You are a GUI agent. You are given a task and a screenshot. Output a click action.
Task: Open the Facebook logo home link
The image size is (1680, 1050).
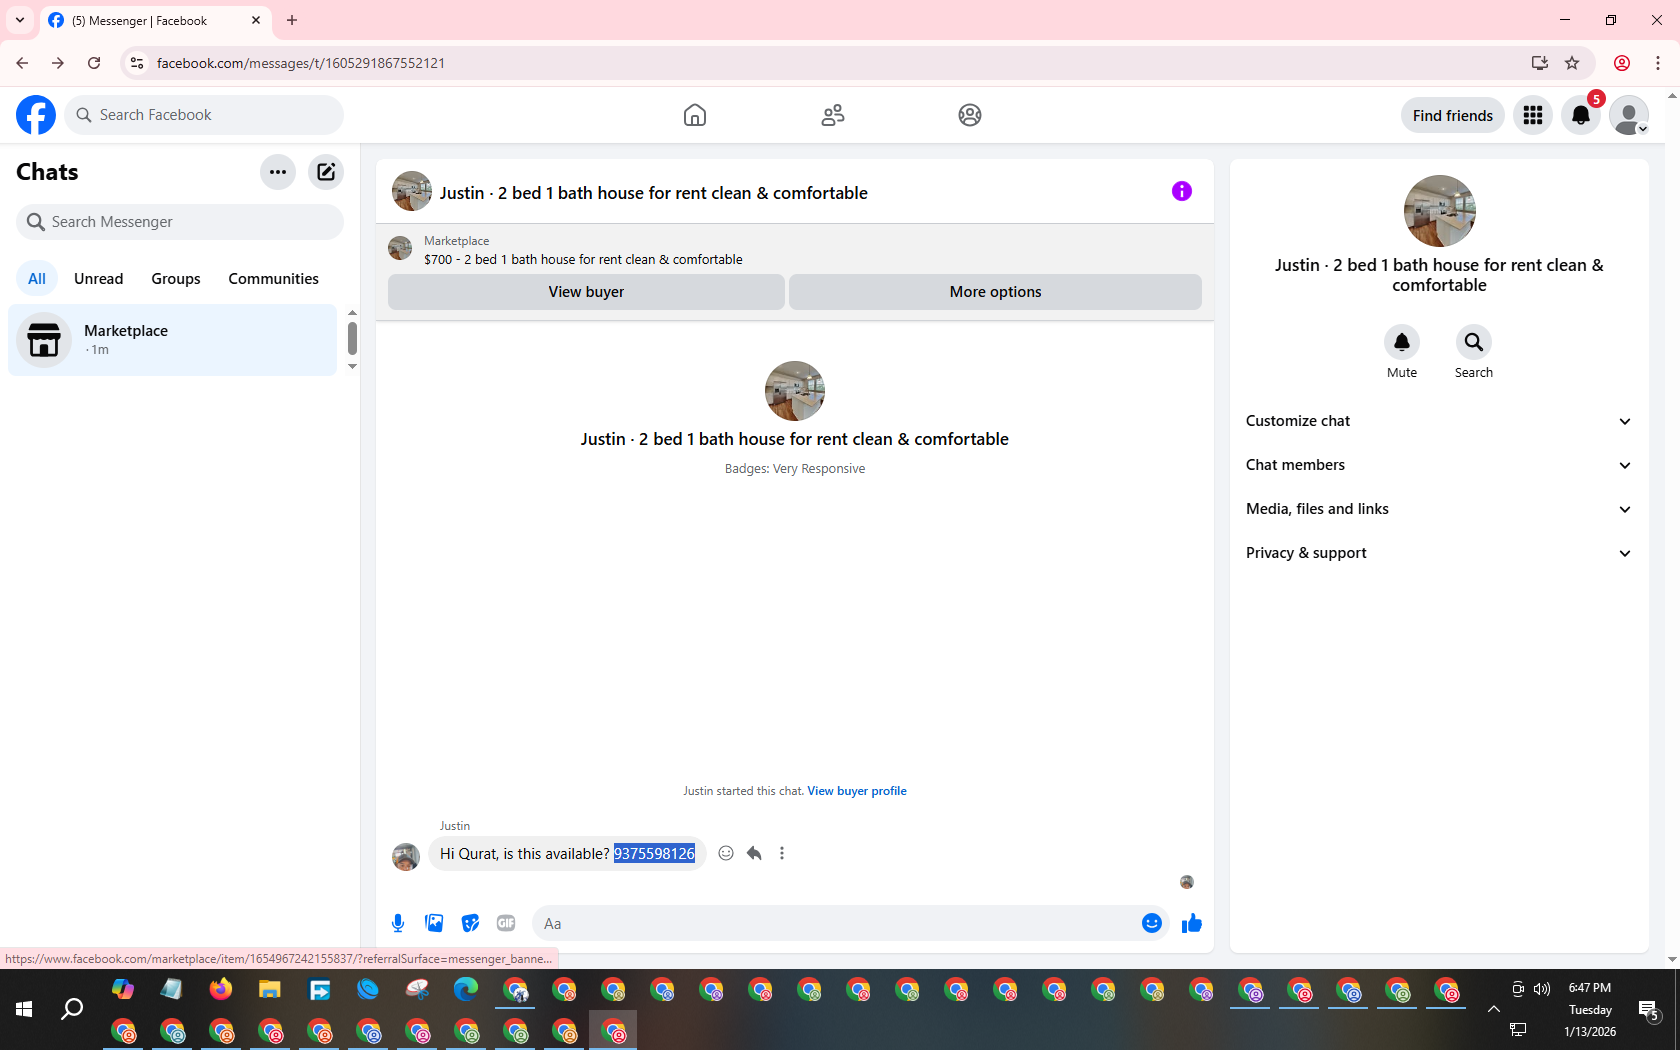(x=36, y=115)
